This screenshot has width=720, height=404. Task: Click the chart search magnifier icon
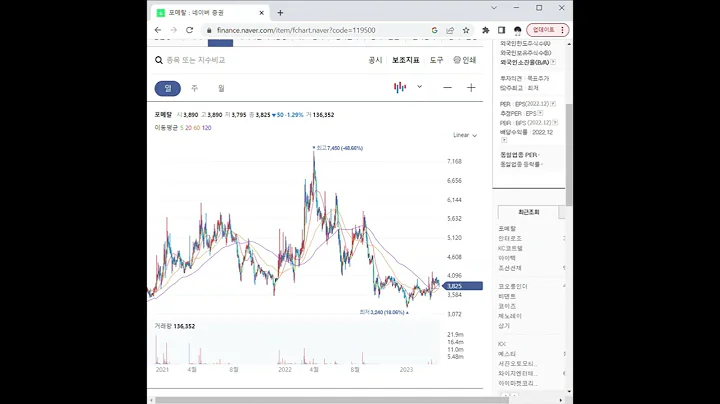pyautogui.click(x=159, y=60)
